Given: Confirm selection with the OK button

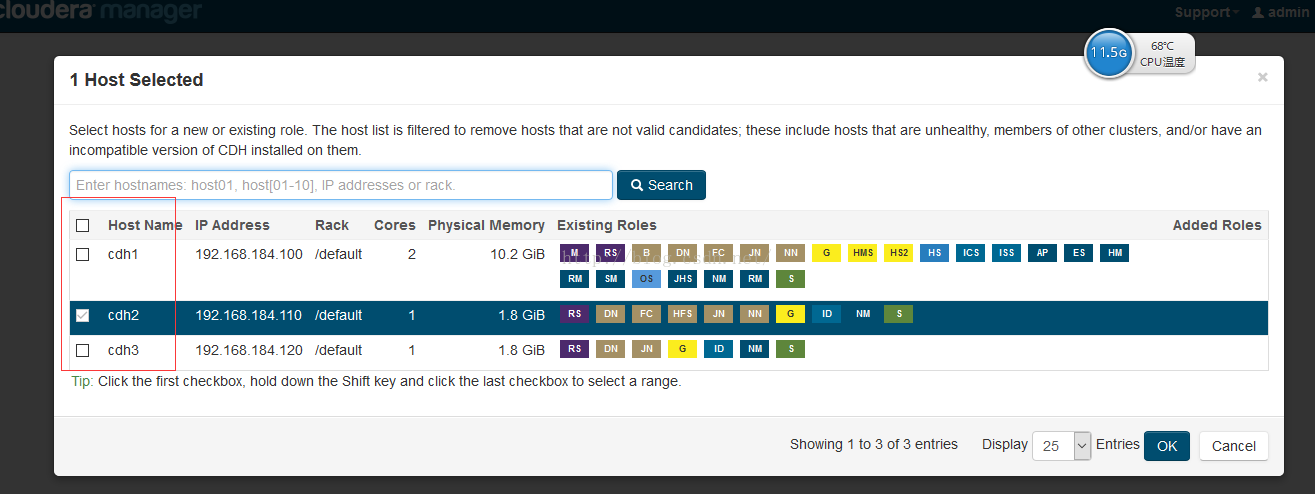Looking at the screenshot, I should click(x=1167, y=446).
